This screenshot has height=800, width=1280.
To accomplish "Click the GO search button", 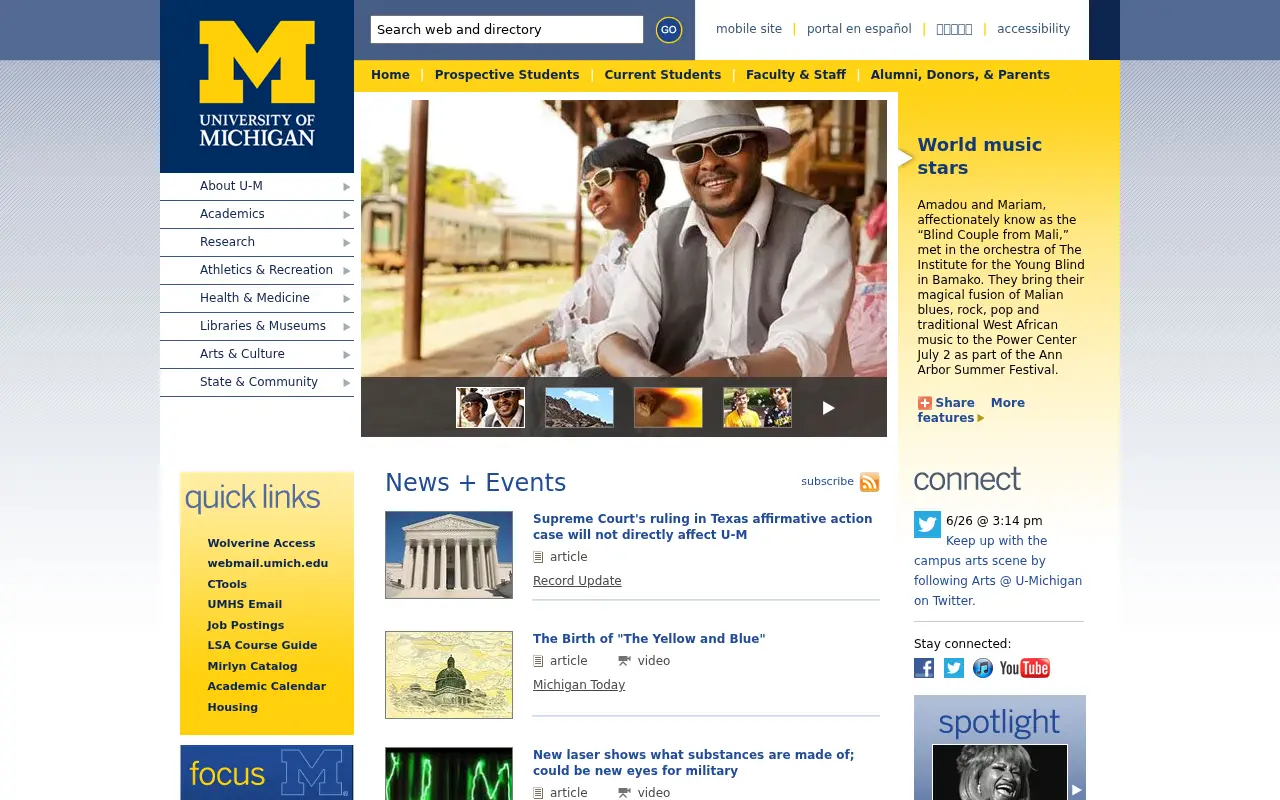I will pyautogui.click(x=669, y=30).
